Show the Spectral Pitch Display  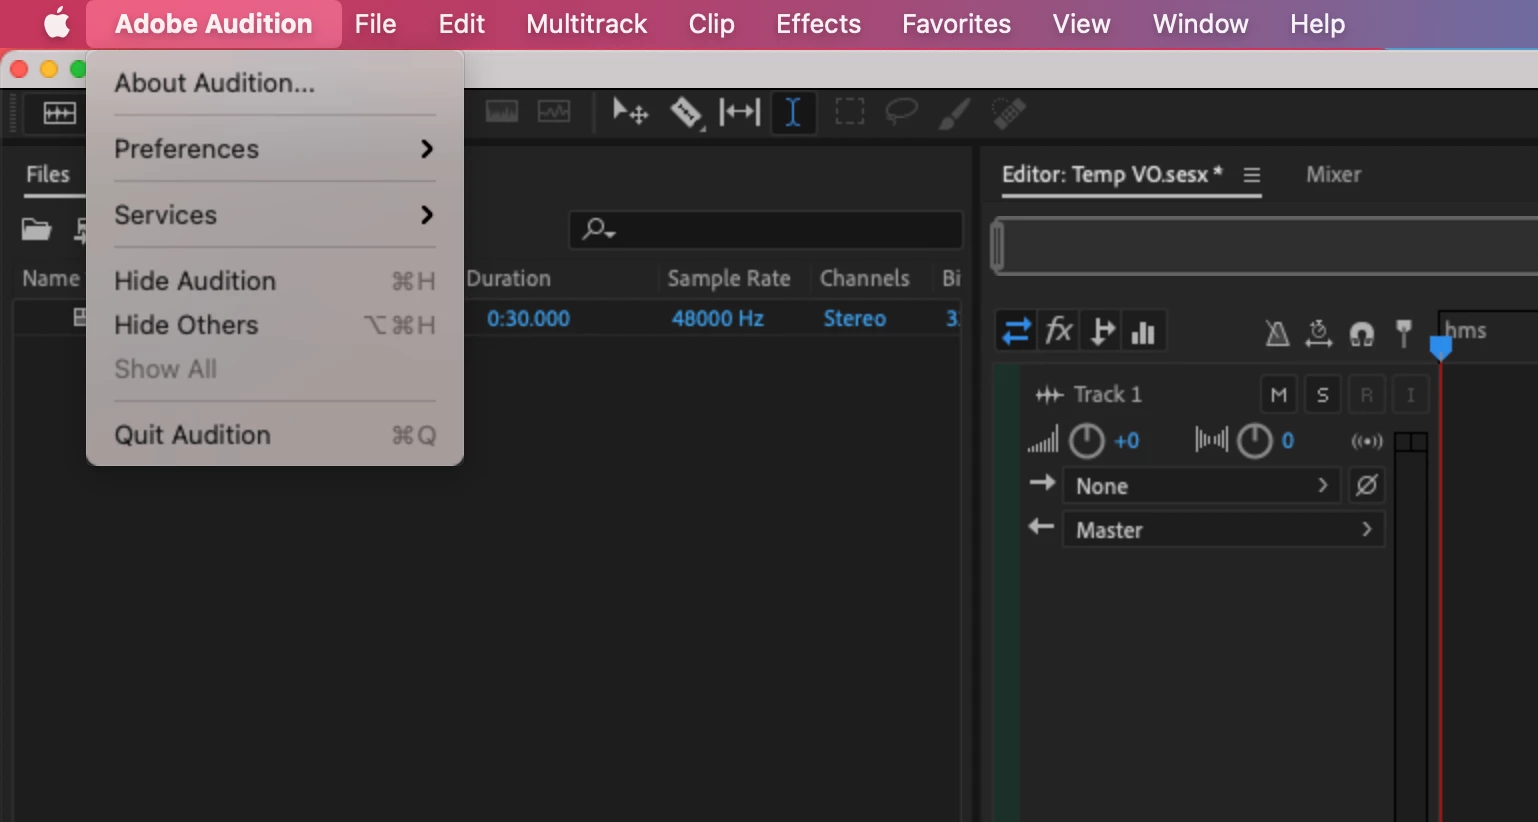(x=554, y=112)
